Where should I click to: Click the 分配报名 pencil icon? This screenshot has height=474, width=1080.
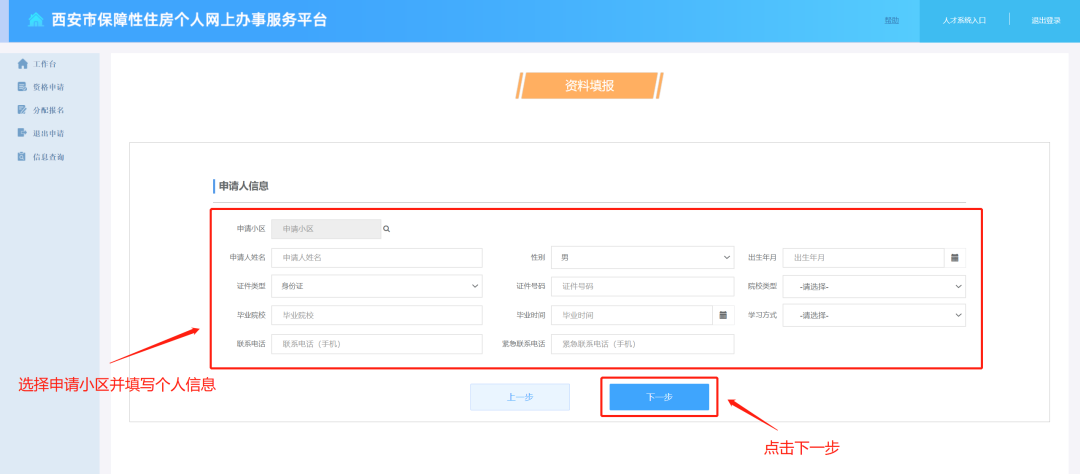[22, 110]
